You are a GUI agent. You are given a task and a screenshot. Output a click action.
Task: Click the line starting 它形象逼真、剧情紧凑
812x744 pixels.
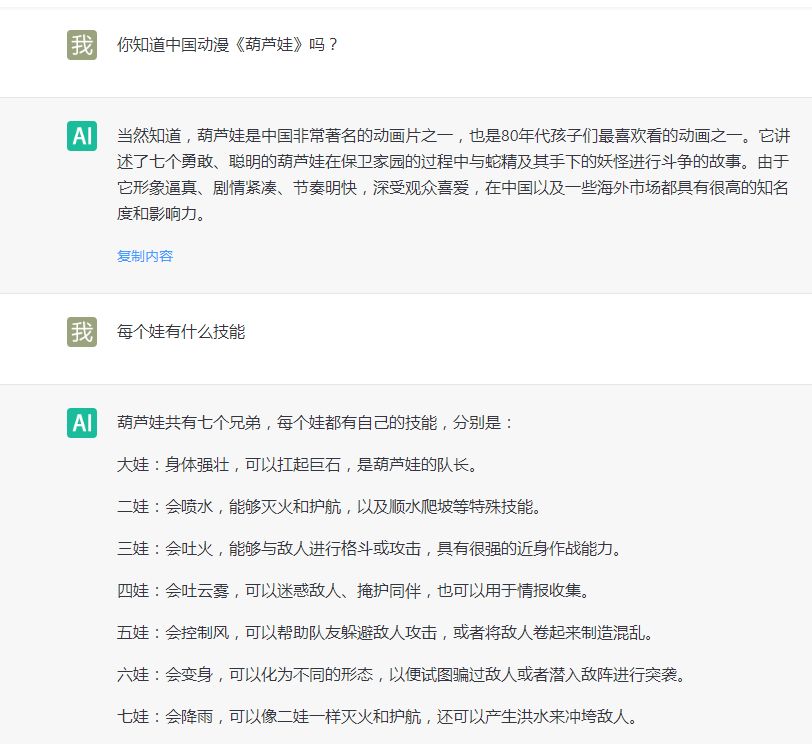(453, 187)
